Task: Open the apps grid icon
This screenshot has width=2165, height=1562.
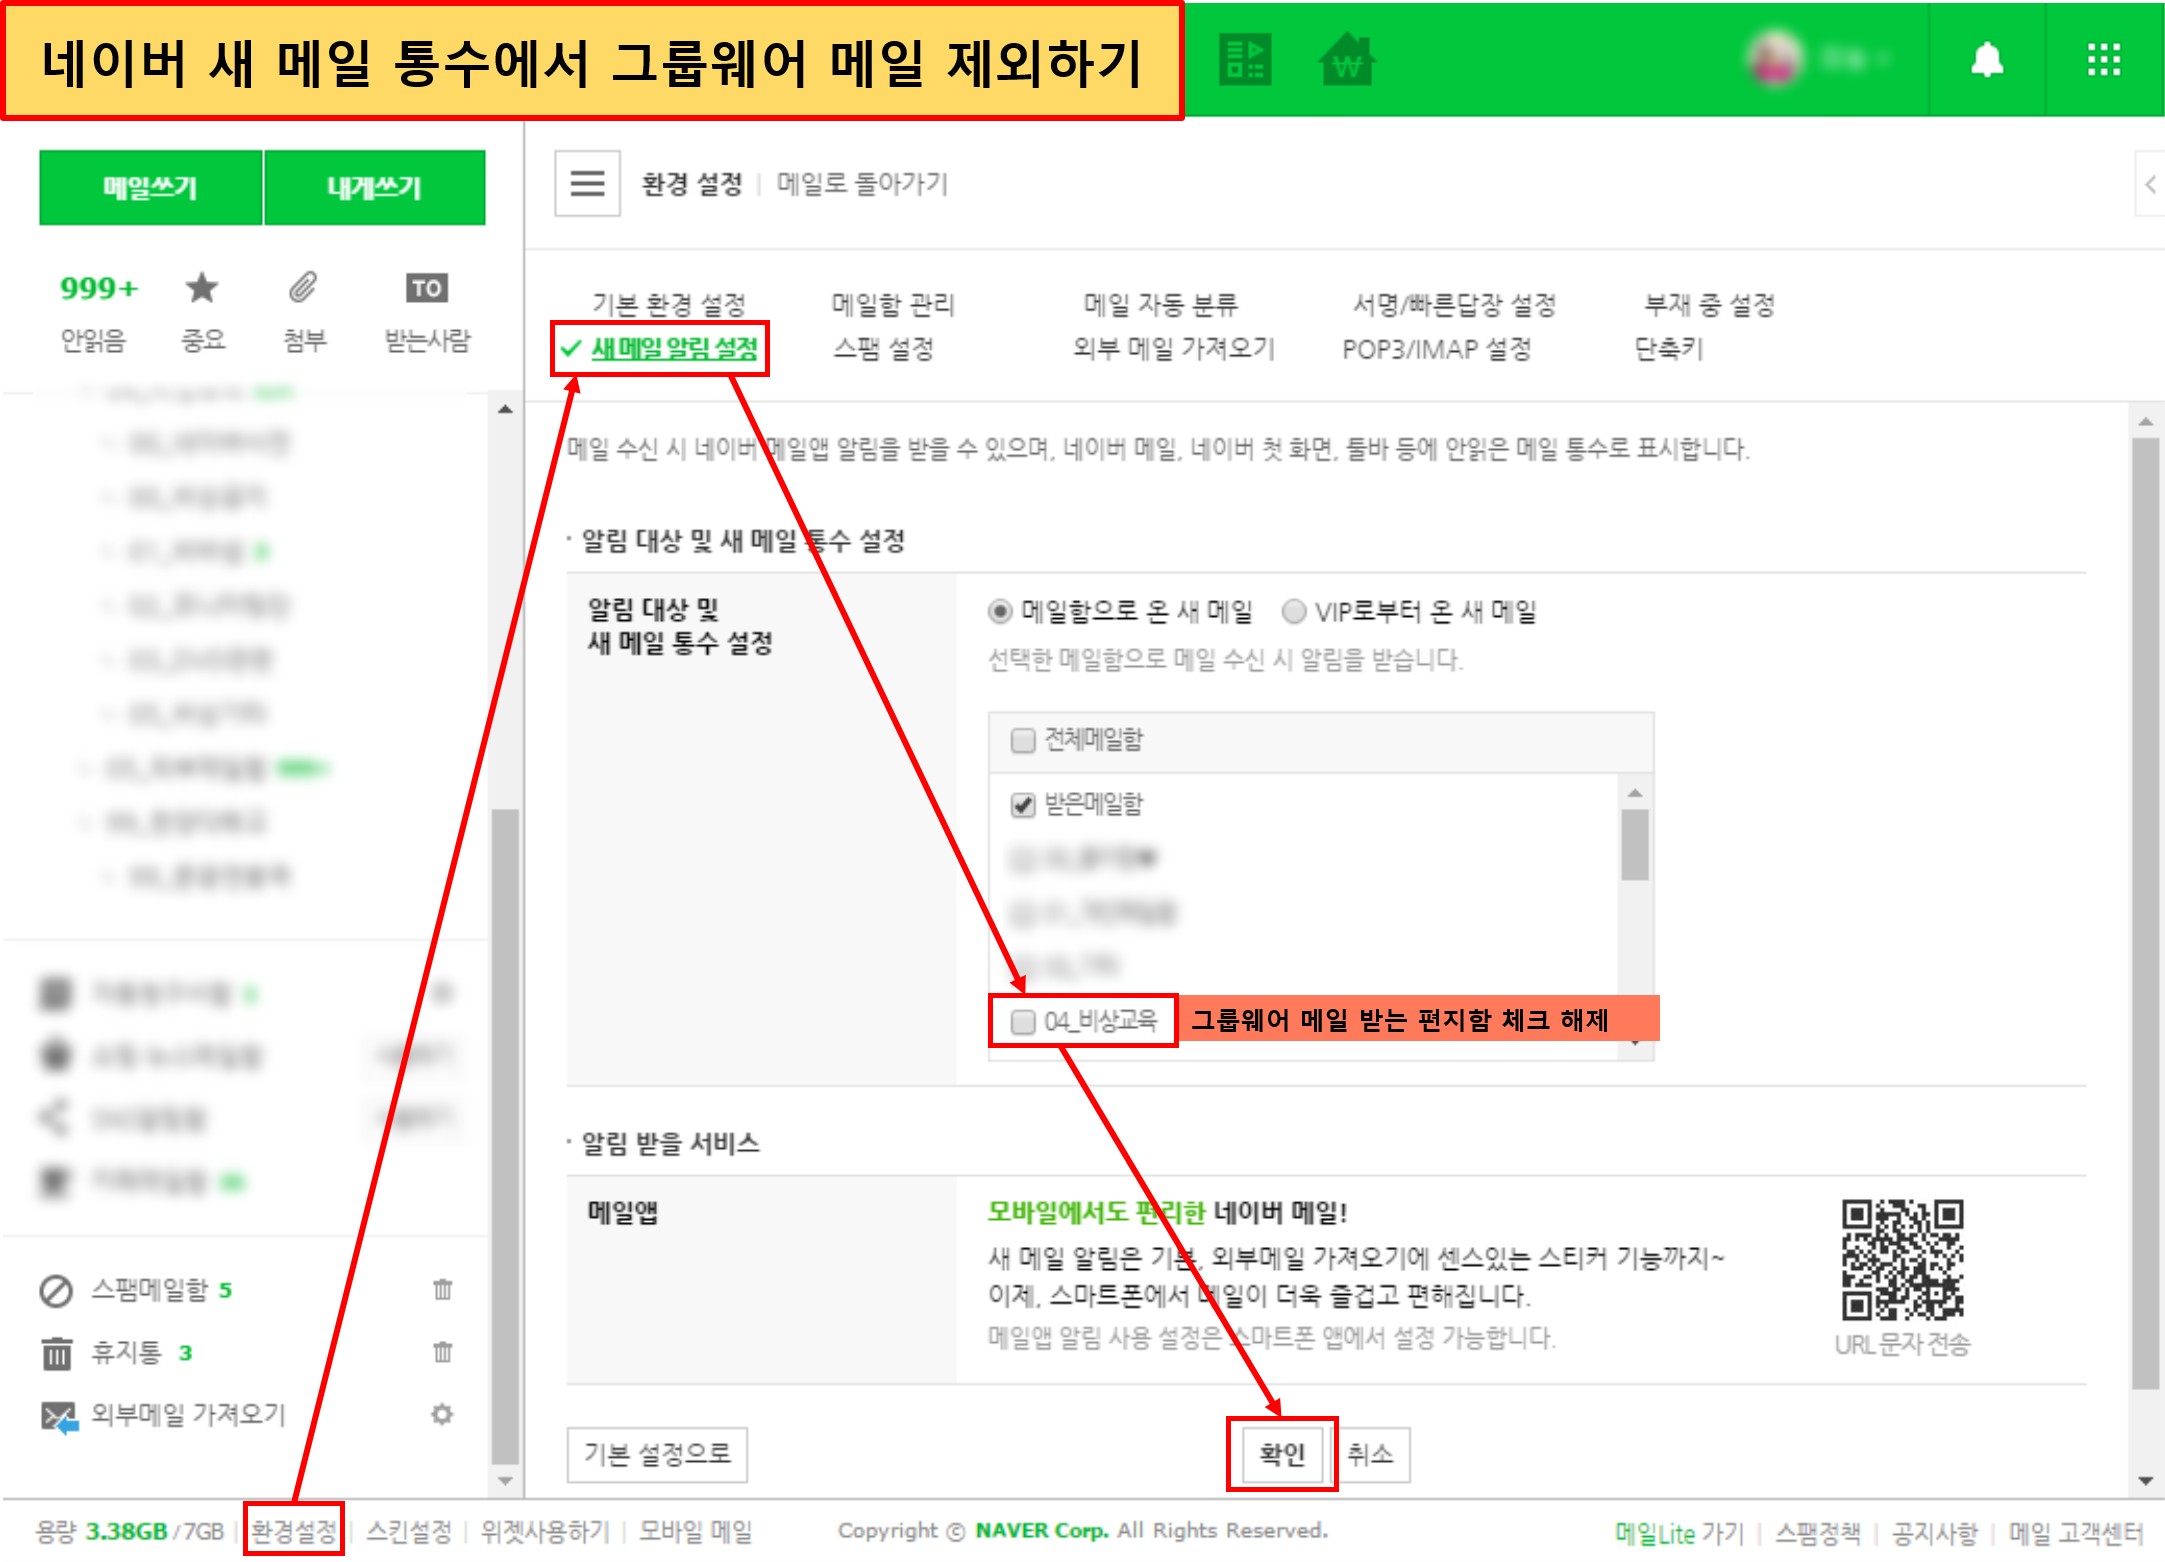Action: pos(2104,60)
